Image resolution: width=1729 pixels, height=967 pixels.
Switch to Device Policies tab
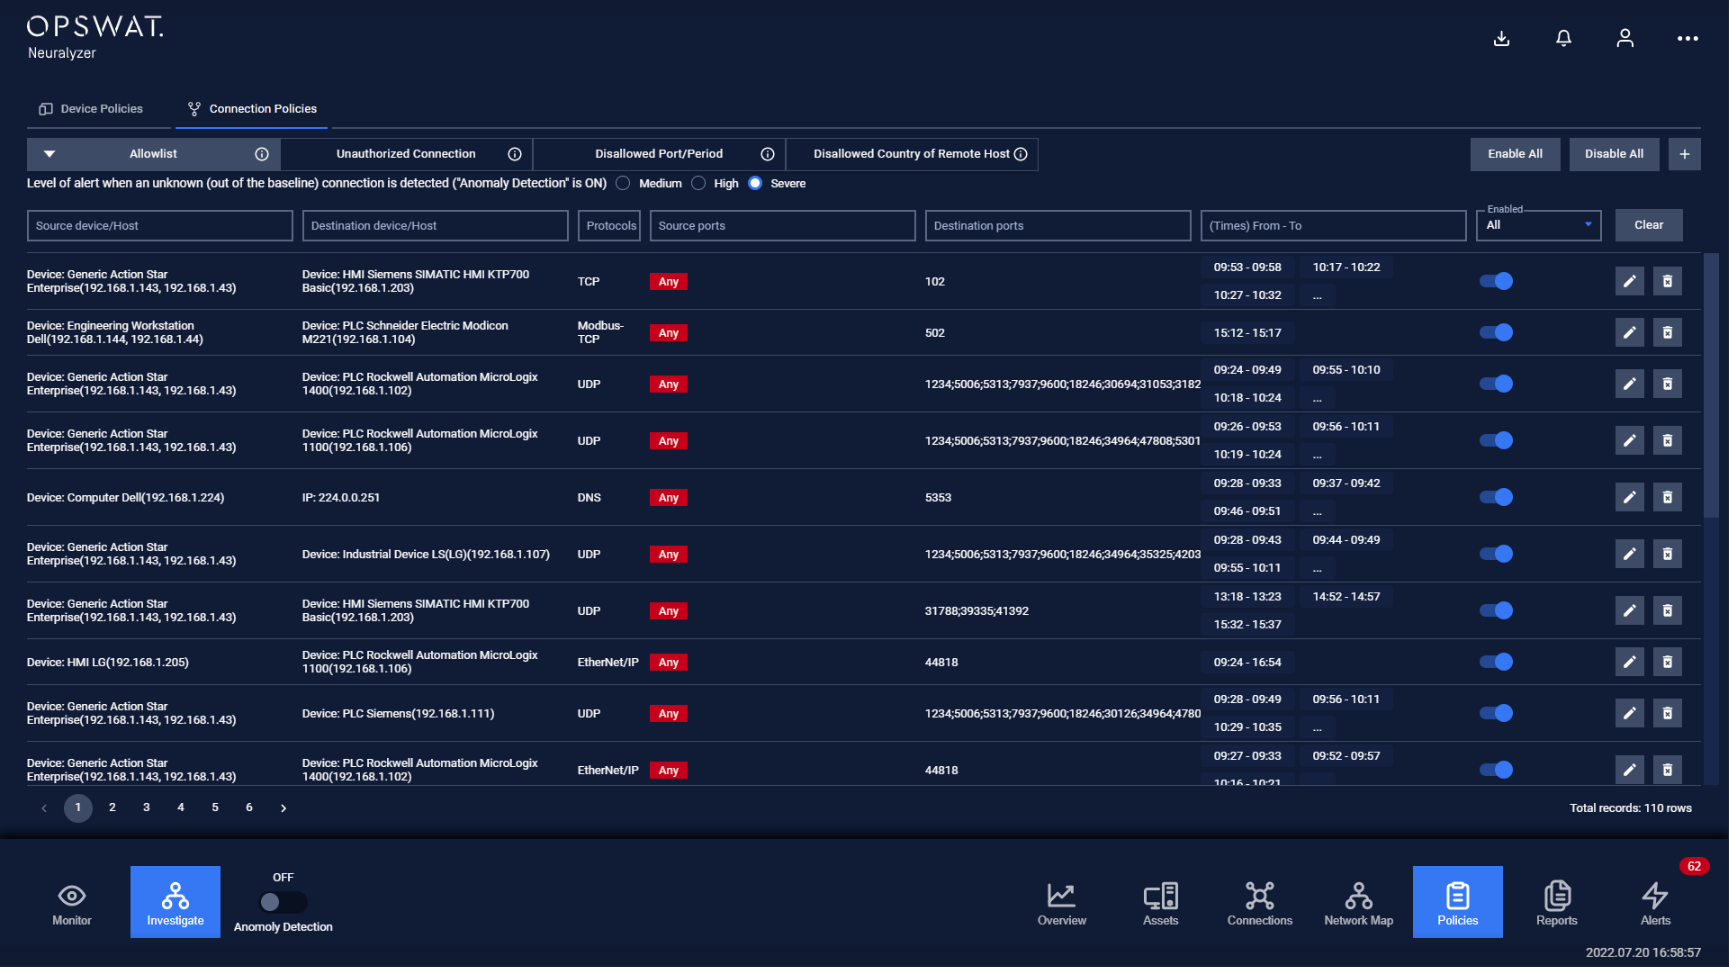tap(91, 109)
